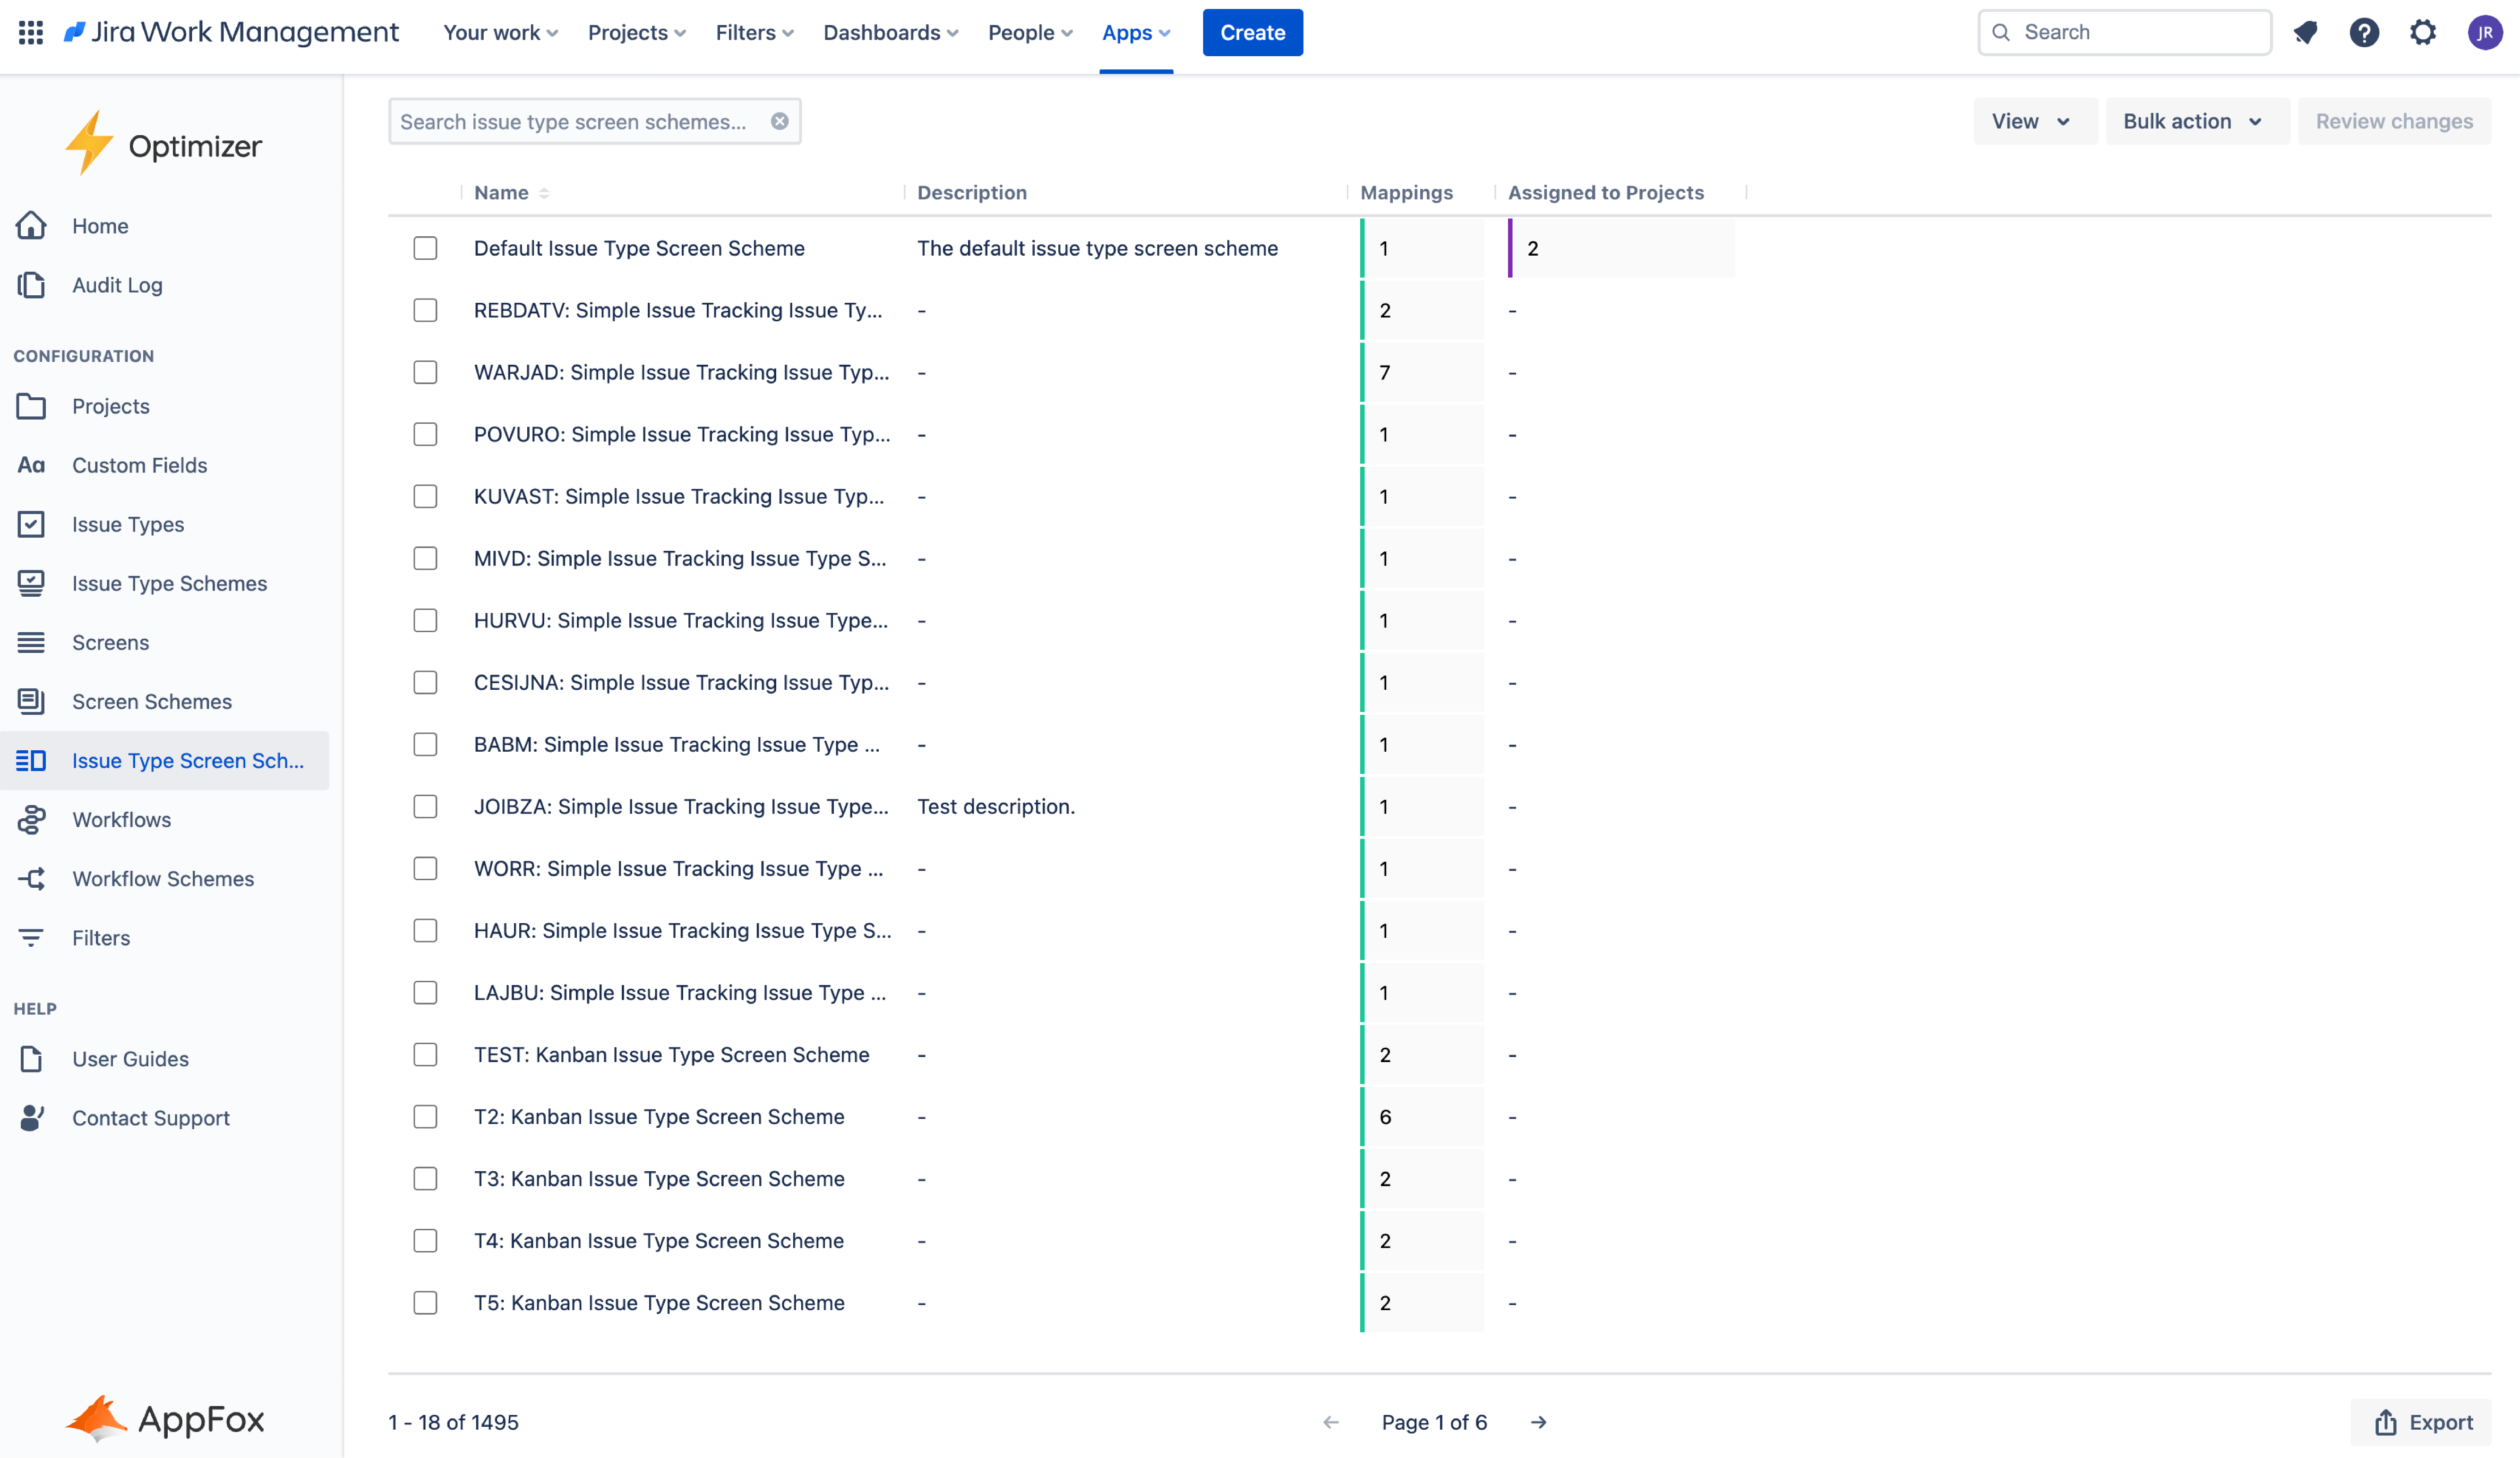Expand the View dropdown
Screen dimensions: 2520x1458
(2032, 121)
